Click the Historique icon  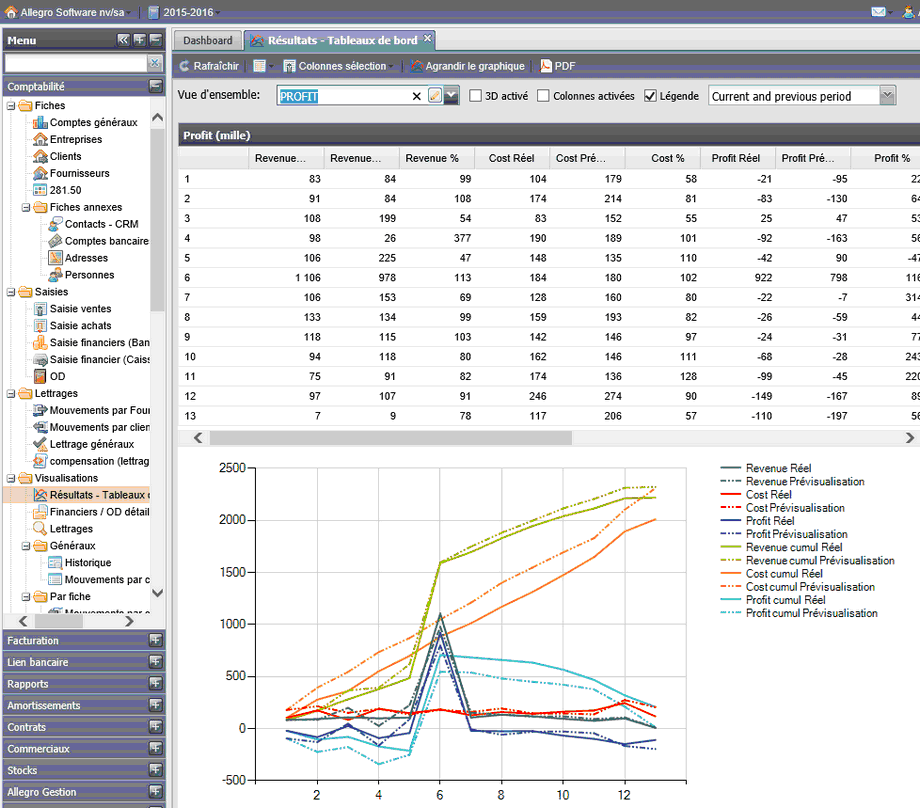(55, 563)
